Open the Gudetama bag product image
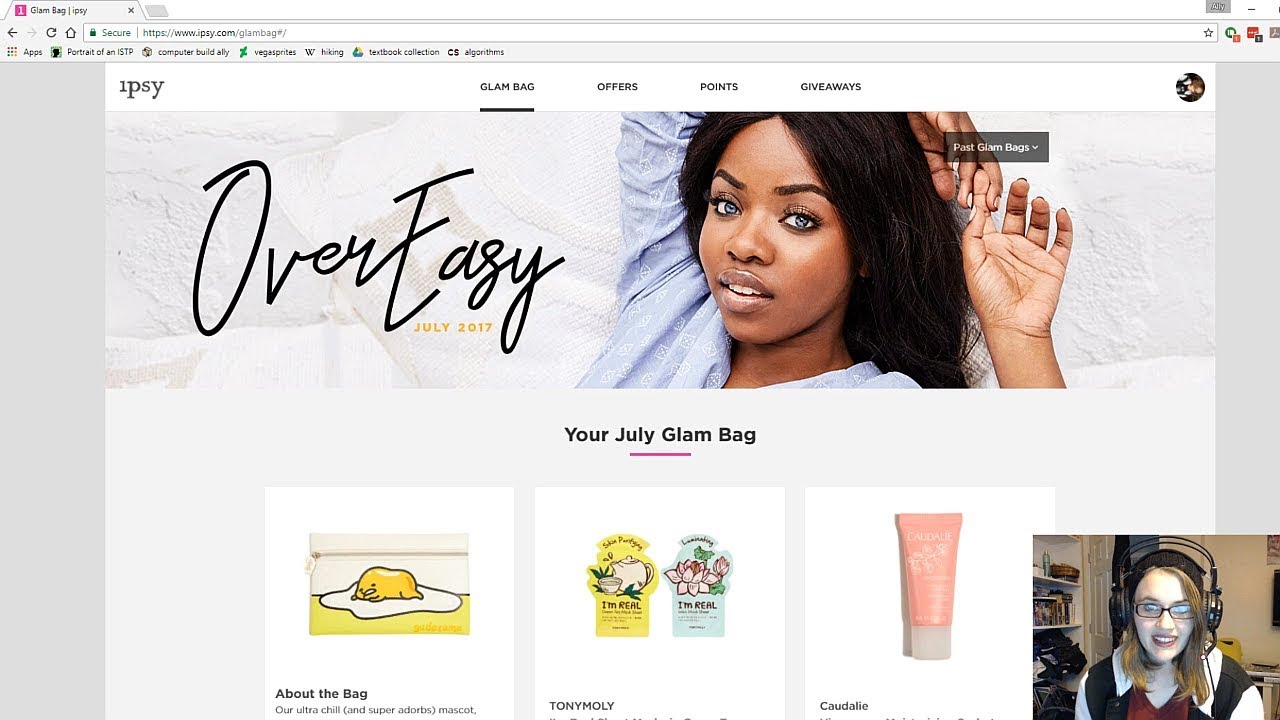 point(389,584)
